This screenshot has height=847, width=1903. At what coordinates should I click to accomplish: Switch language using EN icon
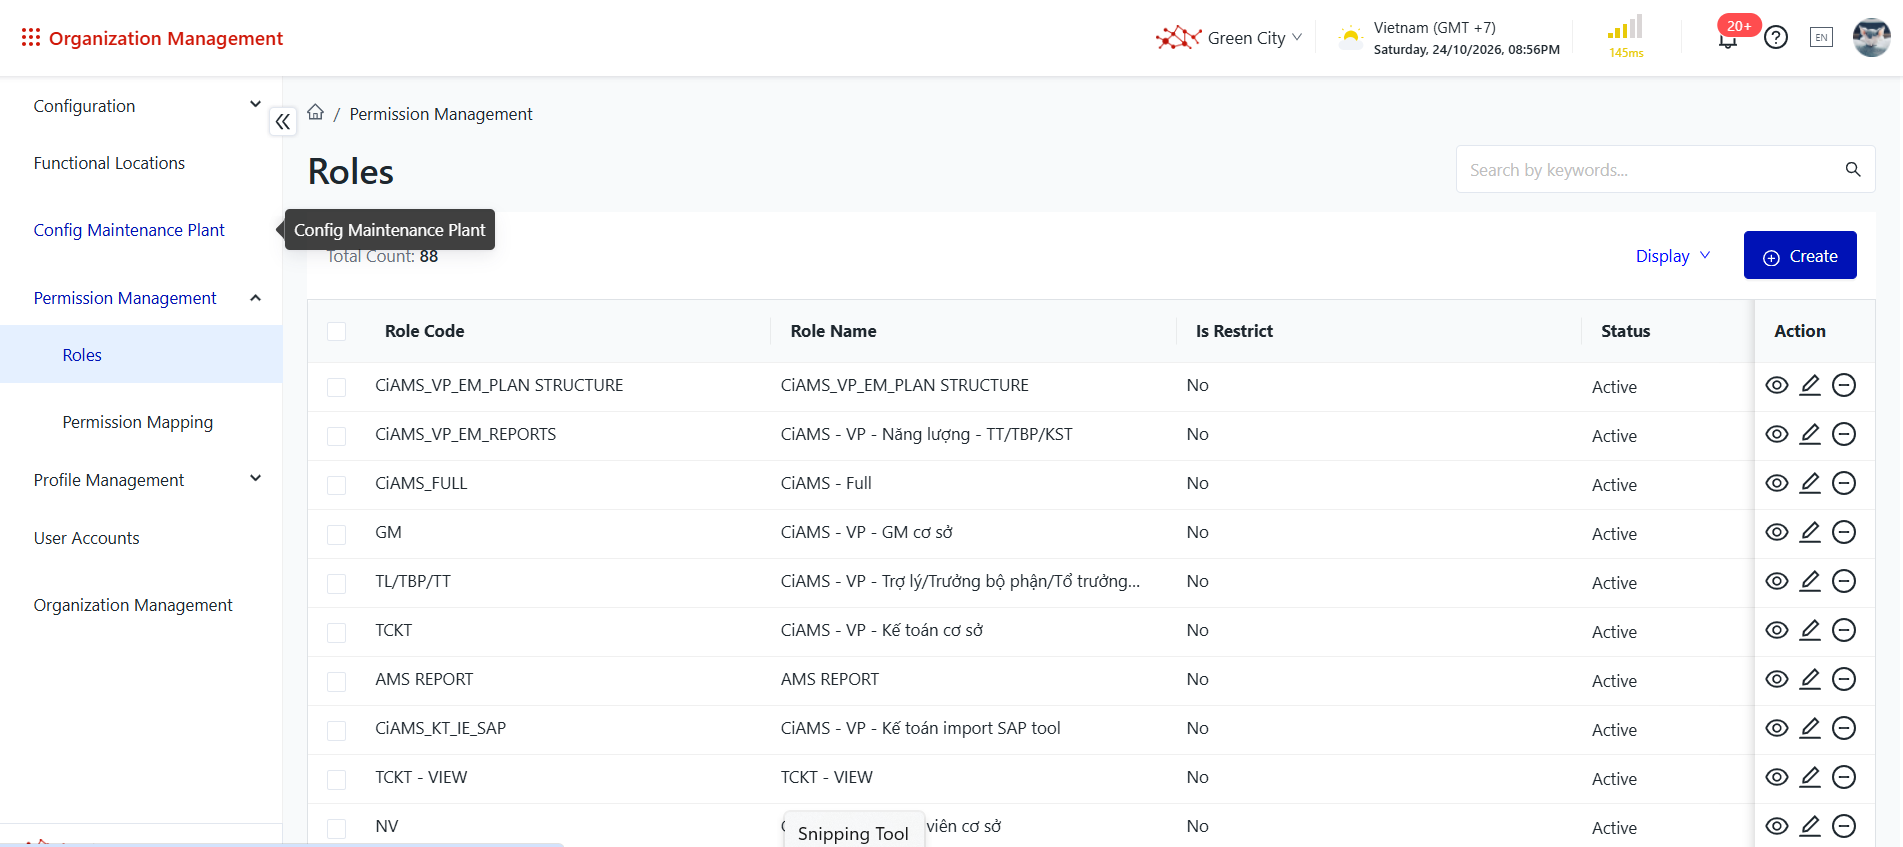(1822, 38)
